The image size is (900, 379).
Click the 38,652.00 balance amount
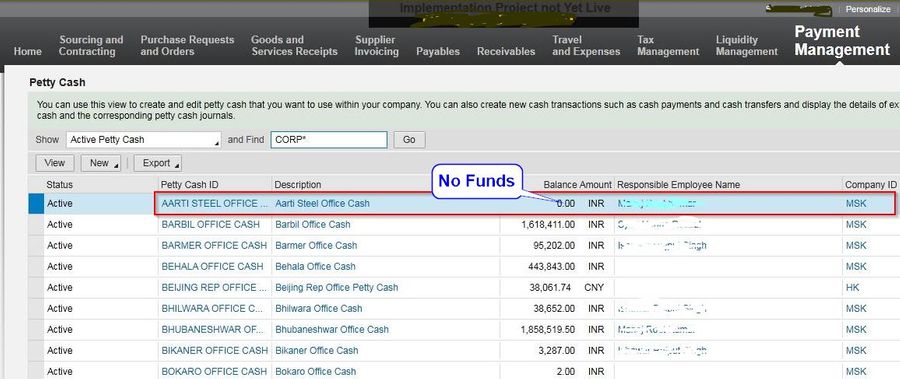point(553,308)
